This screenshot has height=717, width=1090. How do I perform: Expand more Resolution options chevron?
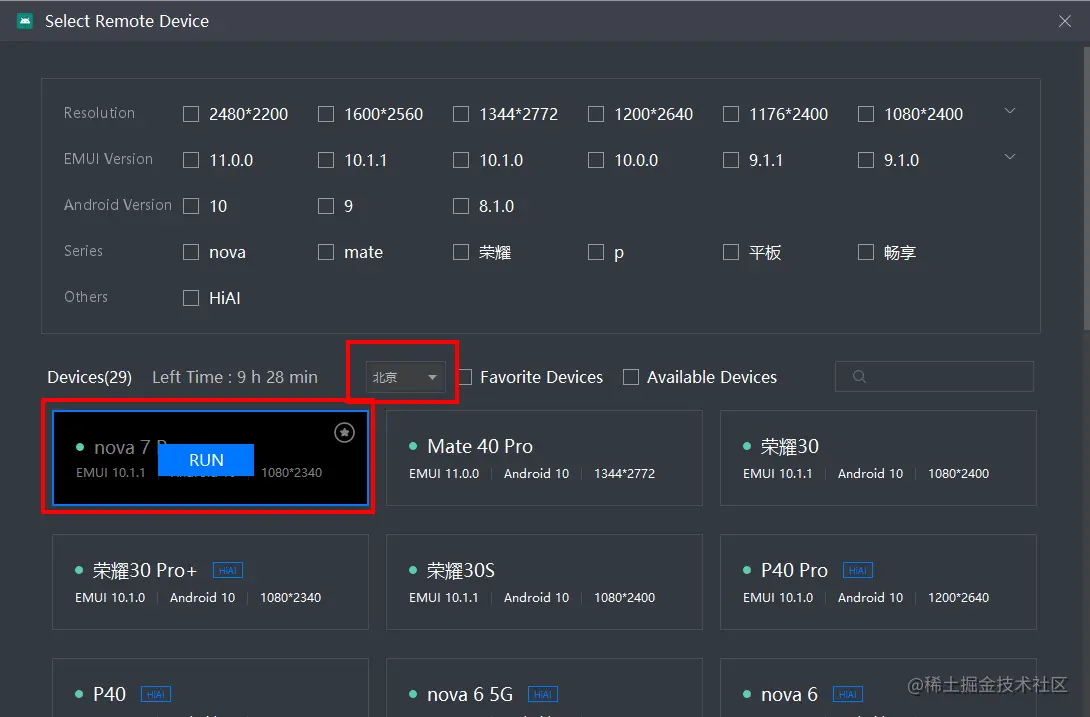(x=1010, y=111)
